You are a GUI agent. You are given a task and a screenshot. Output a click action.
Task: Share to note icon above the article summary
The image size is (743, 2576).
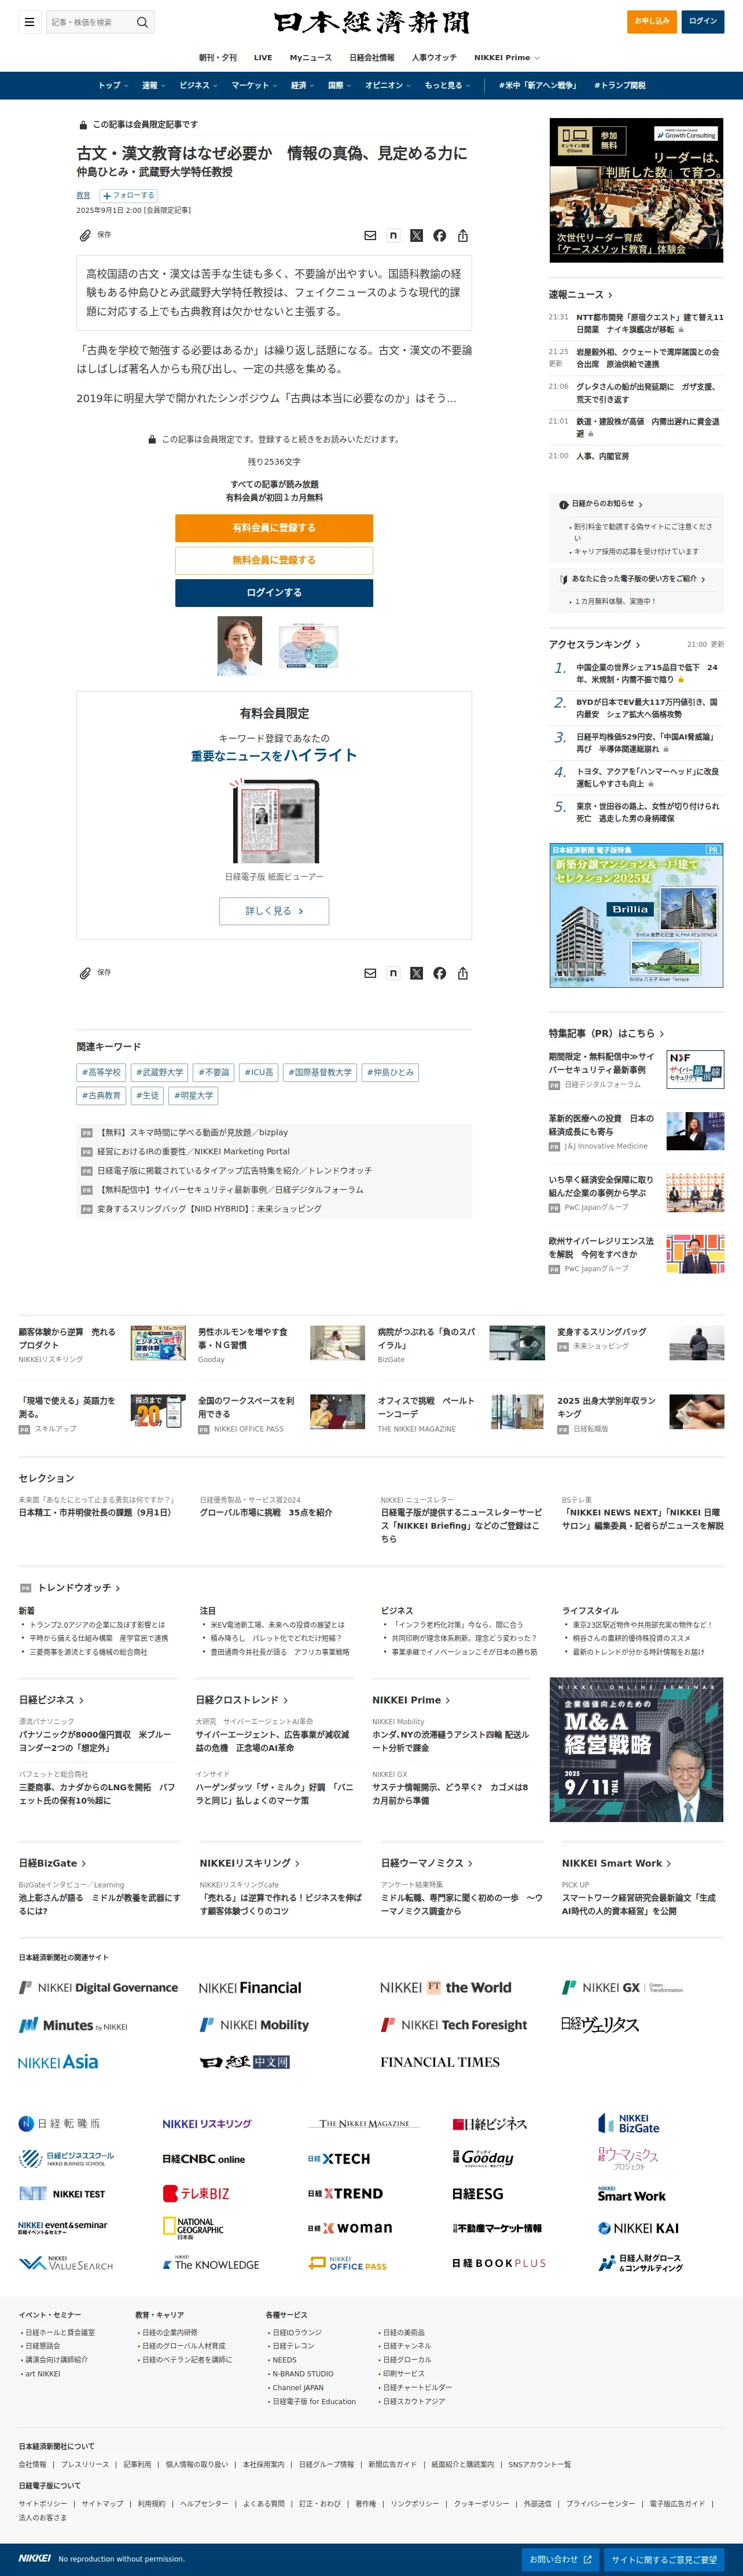point(393,236)
